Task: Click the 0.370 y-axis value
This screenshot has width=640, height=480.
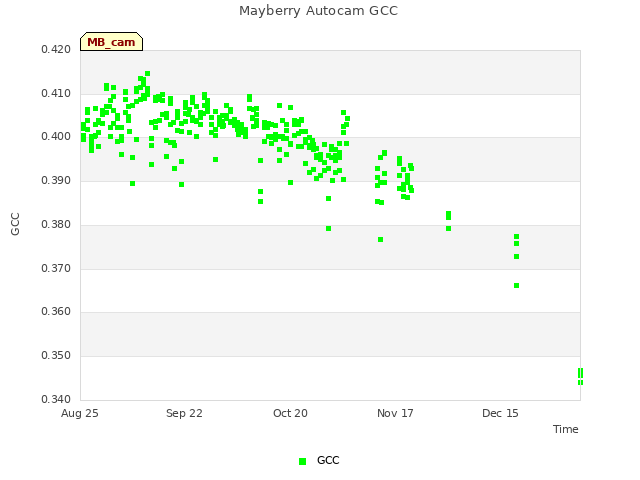Action: click(x=56, y=268)
